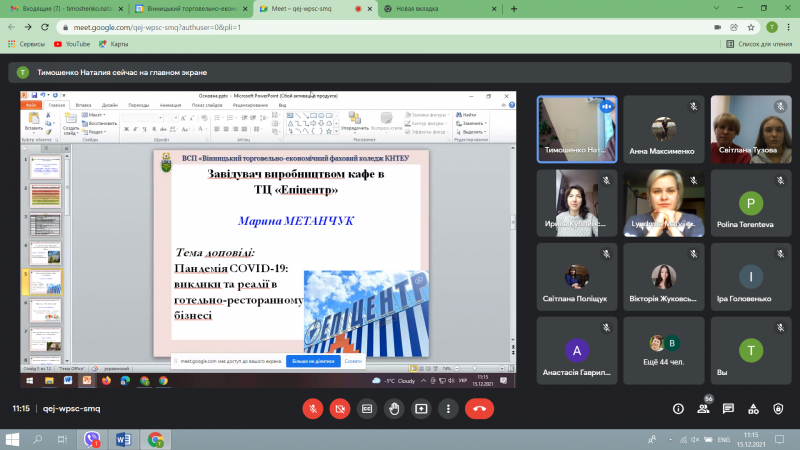This screenshot has height=450, width=800.
Task: Close the Новая вкладка tab
Action: tap(494, 9)
